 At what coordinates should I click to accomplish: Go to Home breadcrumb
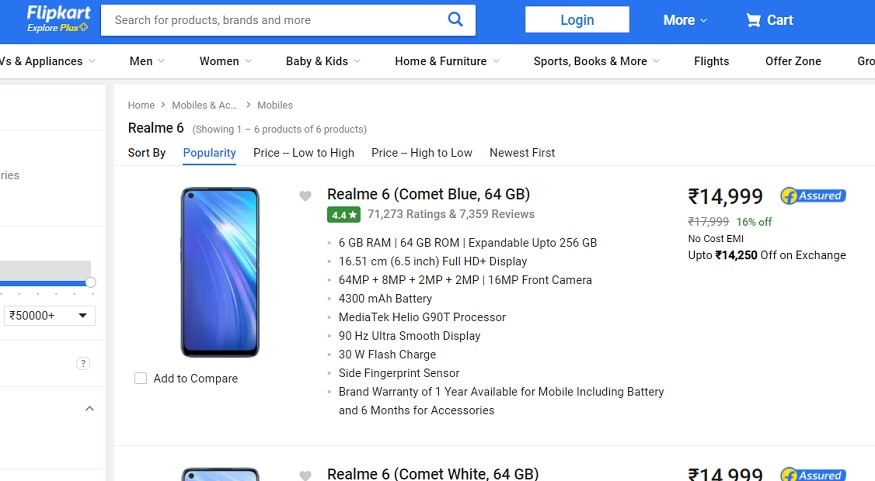141,105
